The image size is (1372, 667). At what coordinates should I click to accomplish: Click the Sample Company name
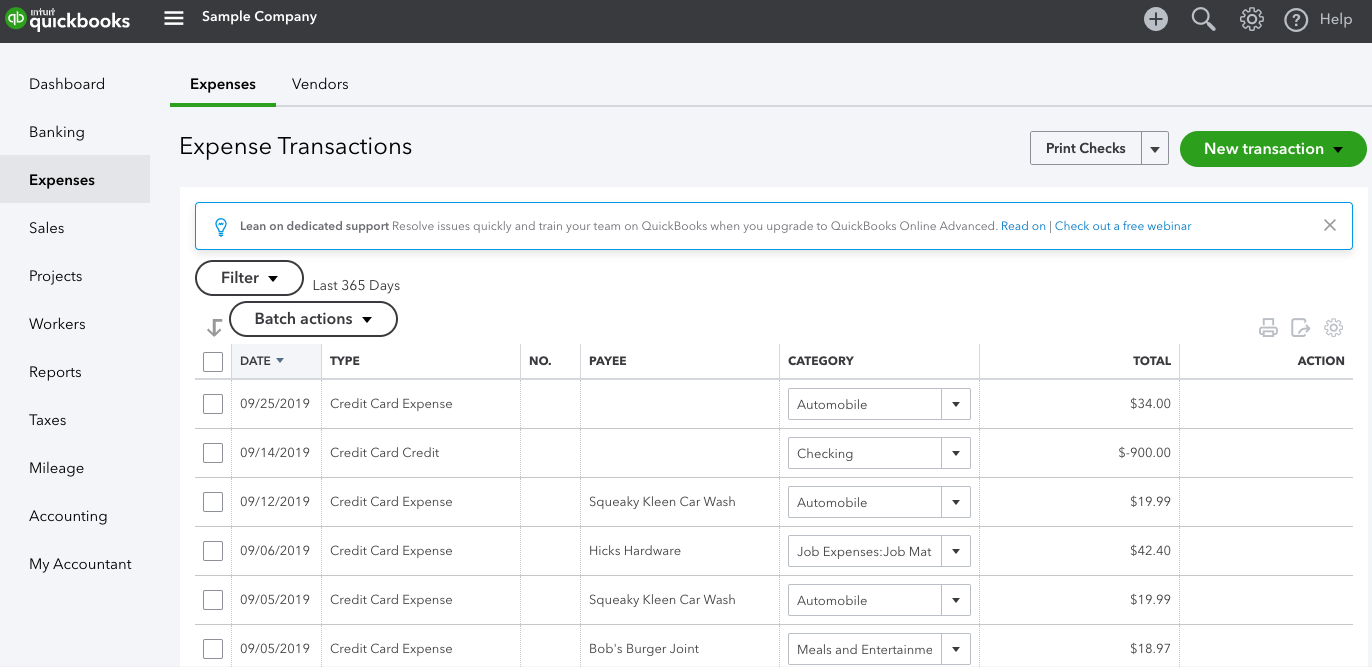(259, 17)
